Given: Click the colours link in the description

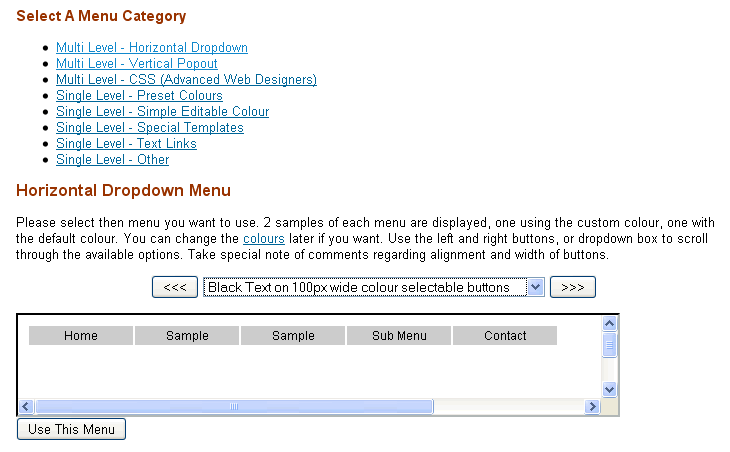Looking at the screenshot, I should (264, 239).
